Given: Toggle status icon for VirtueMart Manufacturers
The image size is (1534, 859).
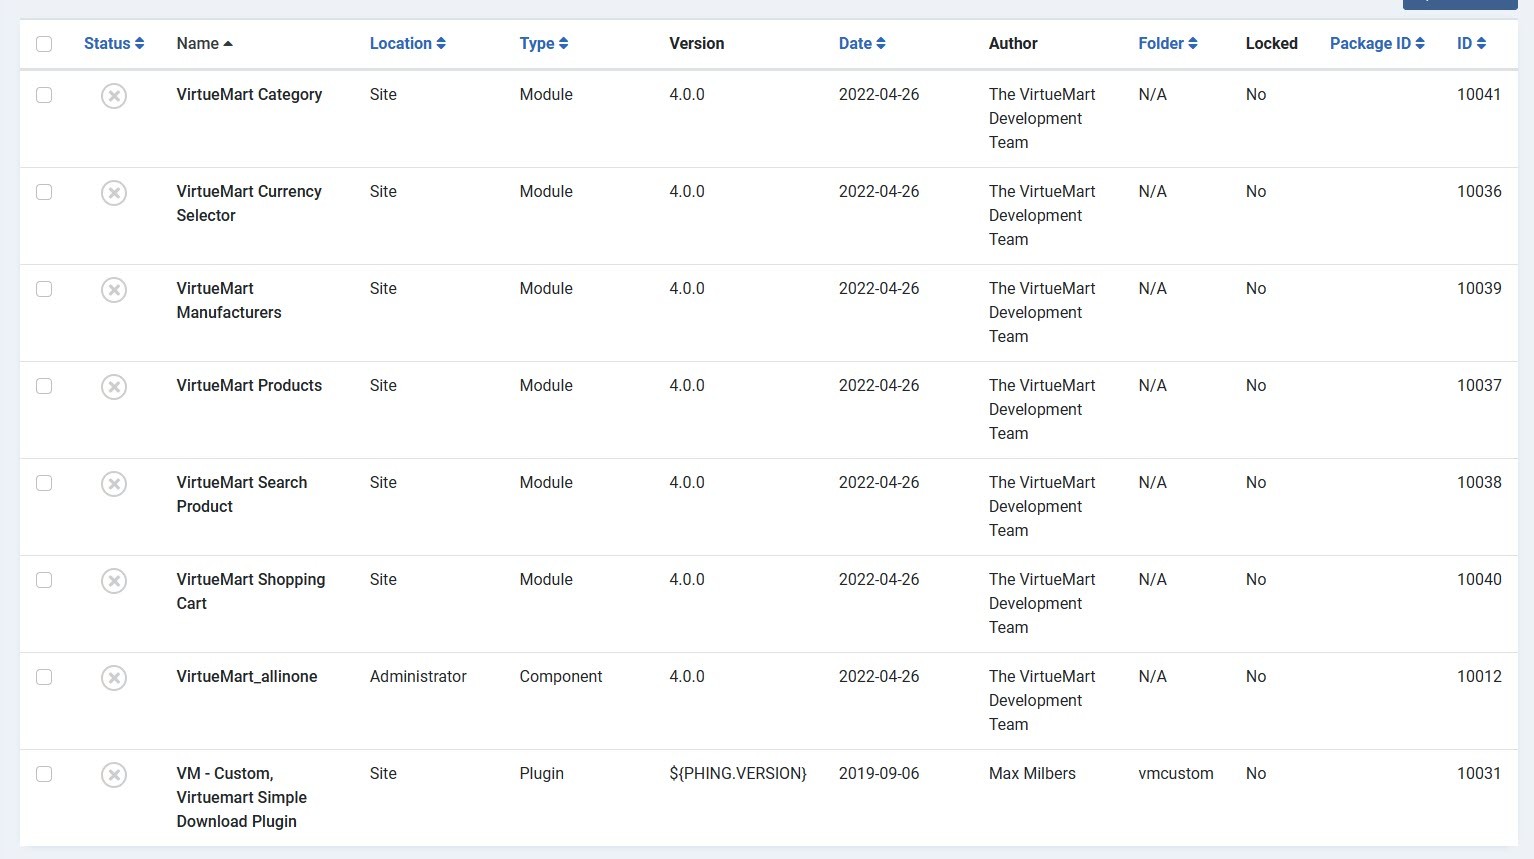Looking at the screenshot, I should pos(114,290).
